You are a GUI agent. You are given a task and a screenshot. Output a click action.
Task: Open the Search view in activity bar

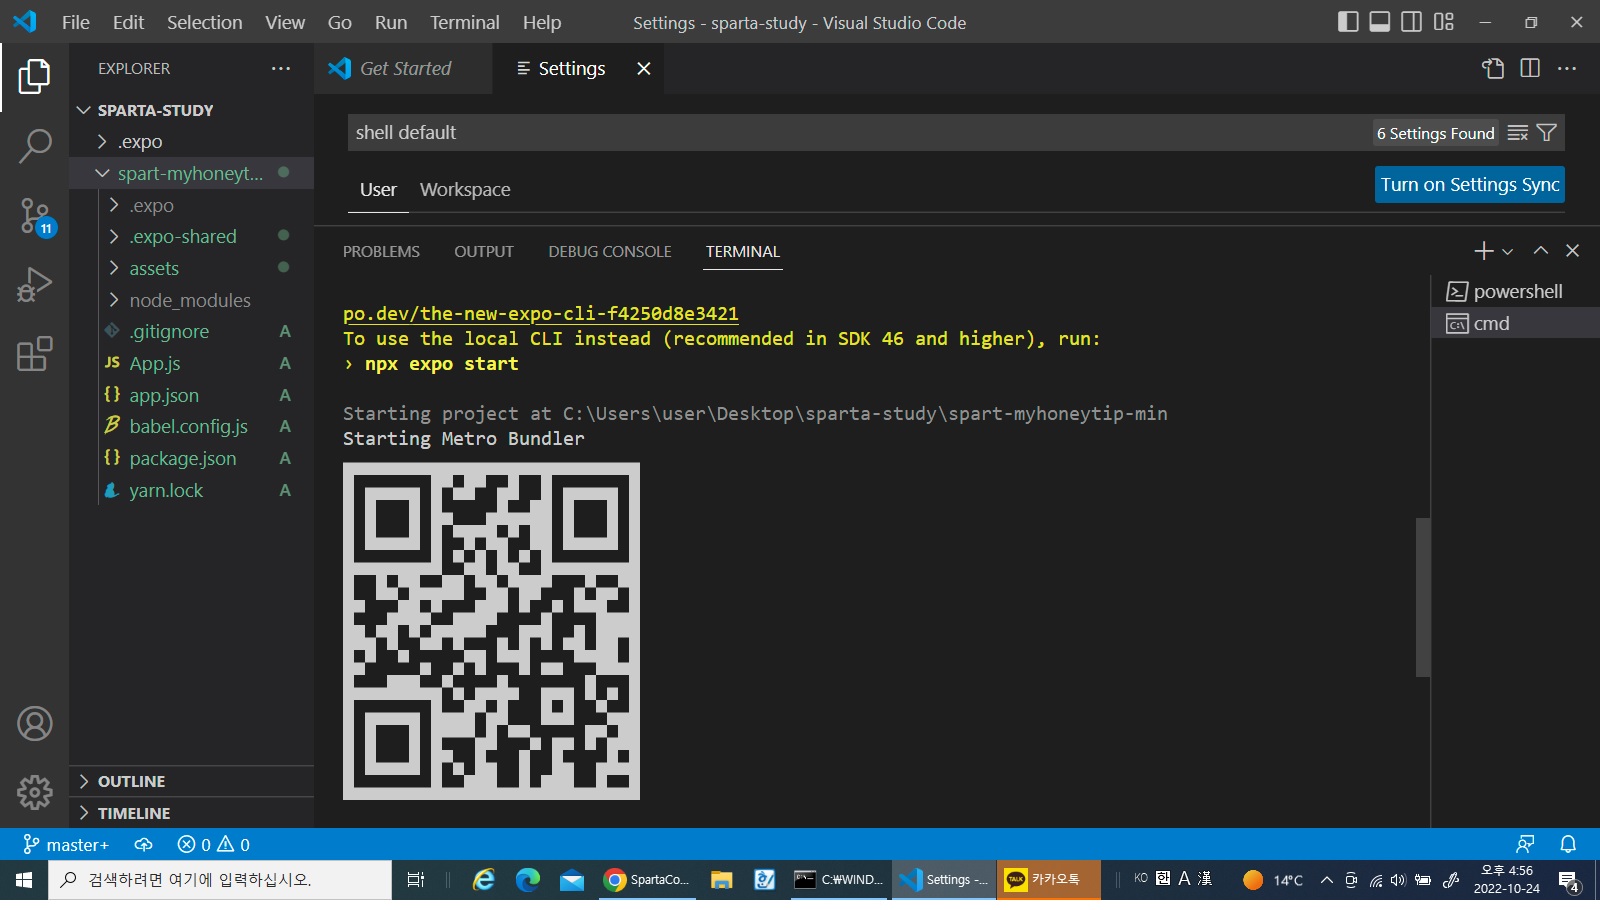coord(34,146)
